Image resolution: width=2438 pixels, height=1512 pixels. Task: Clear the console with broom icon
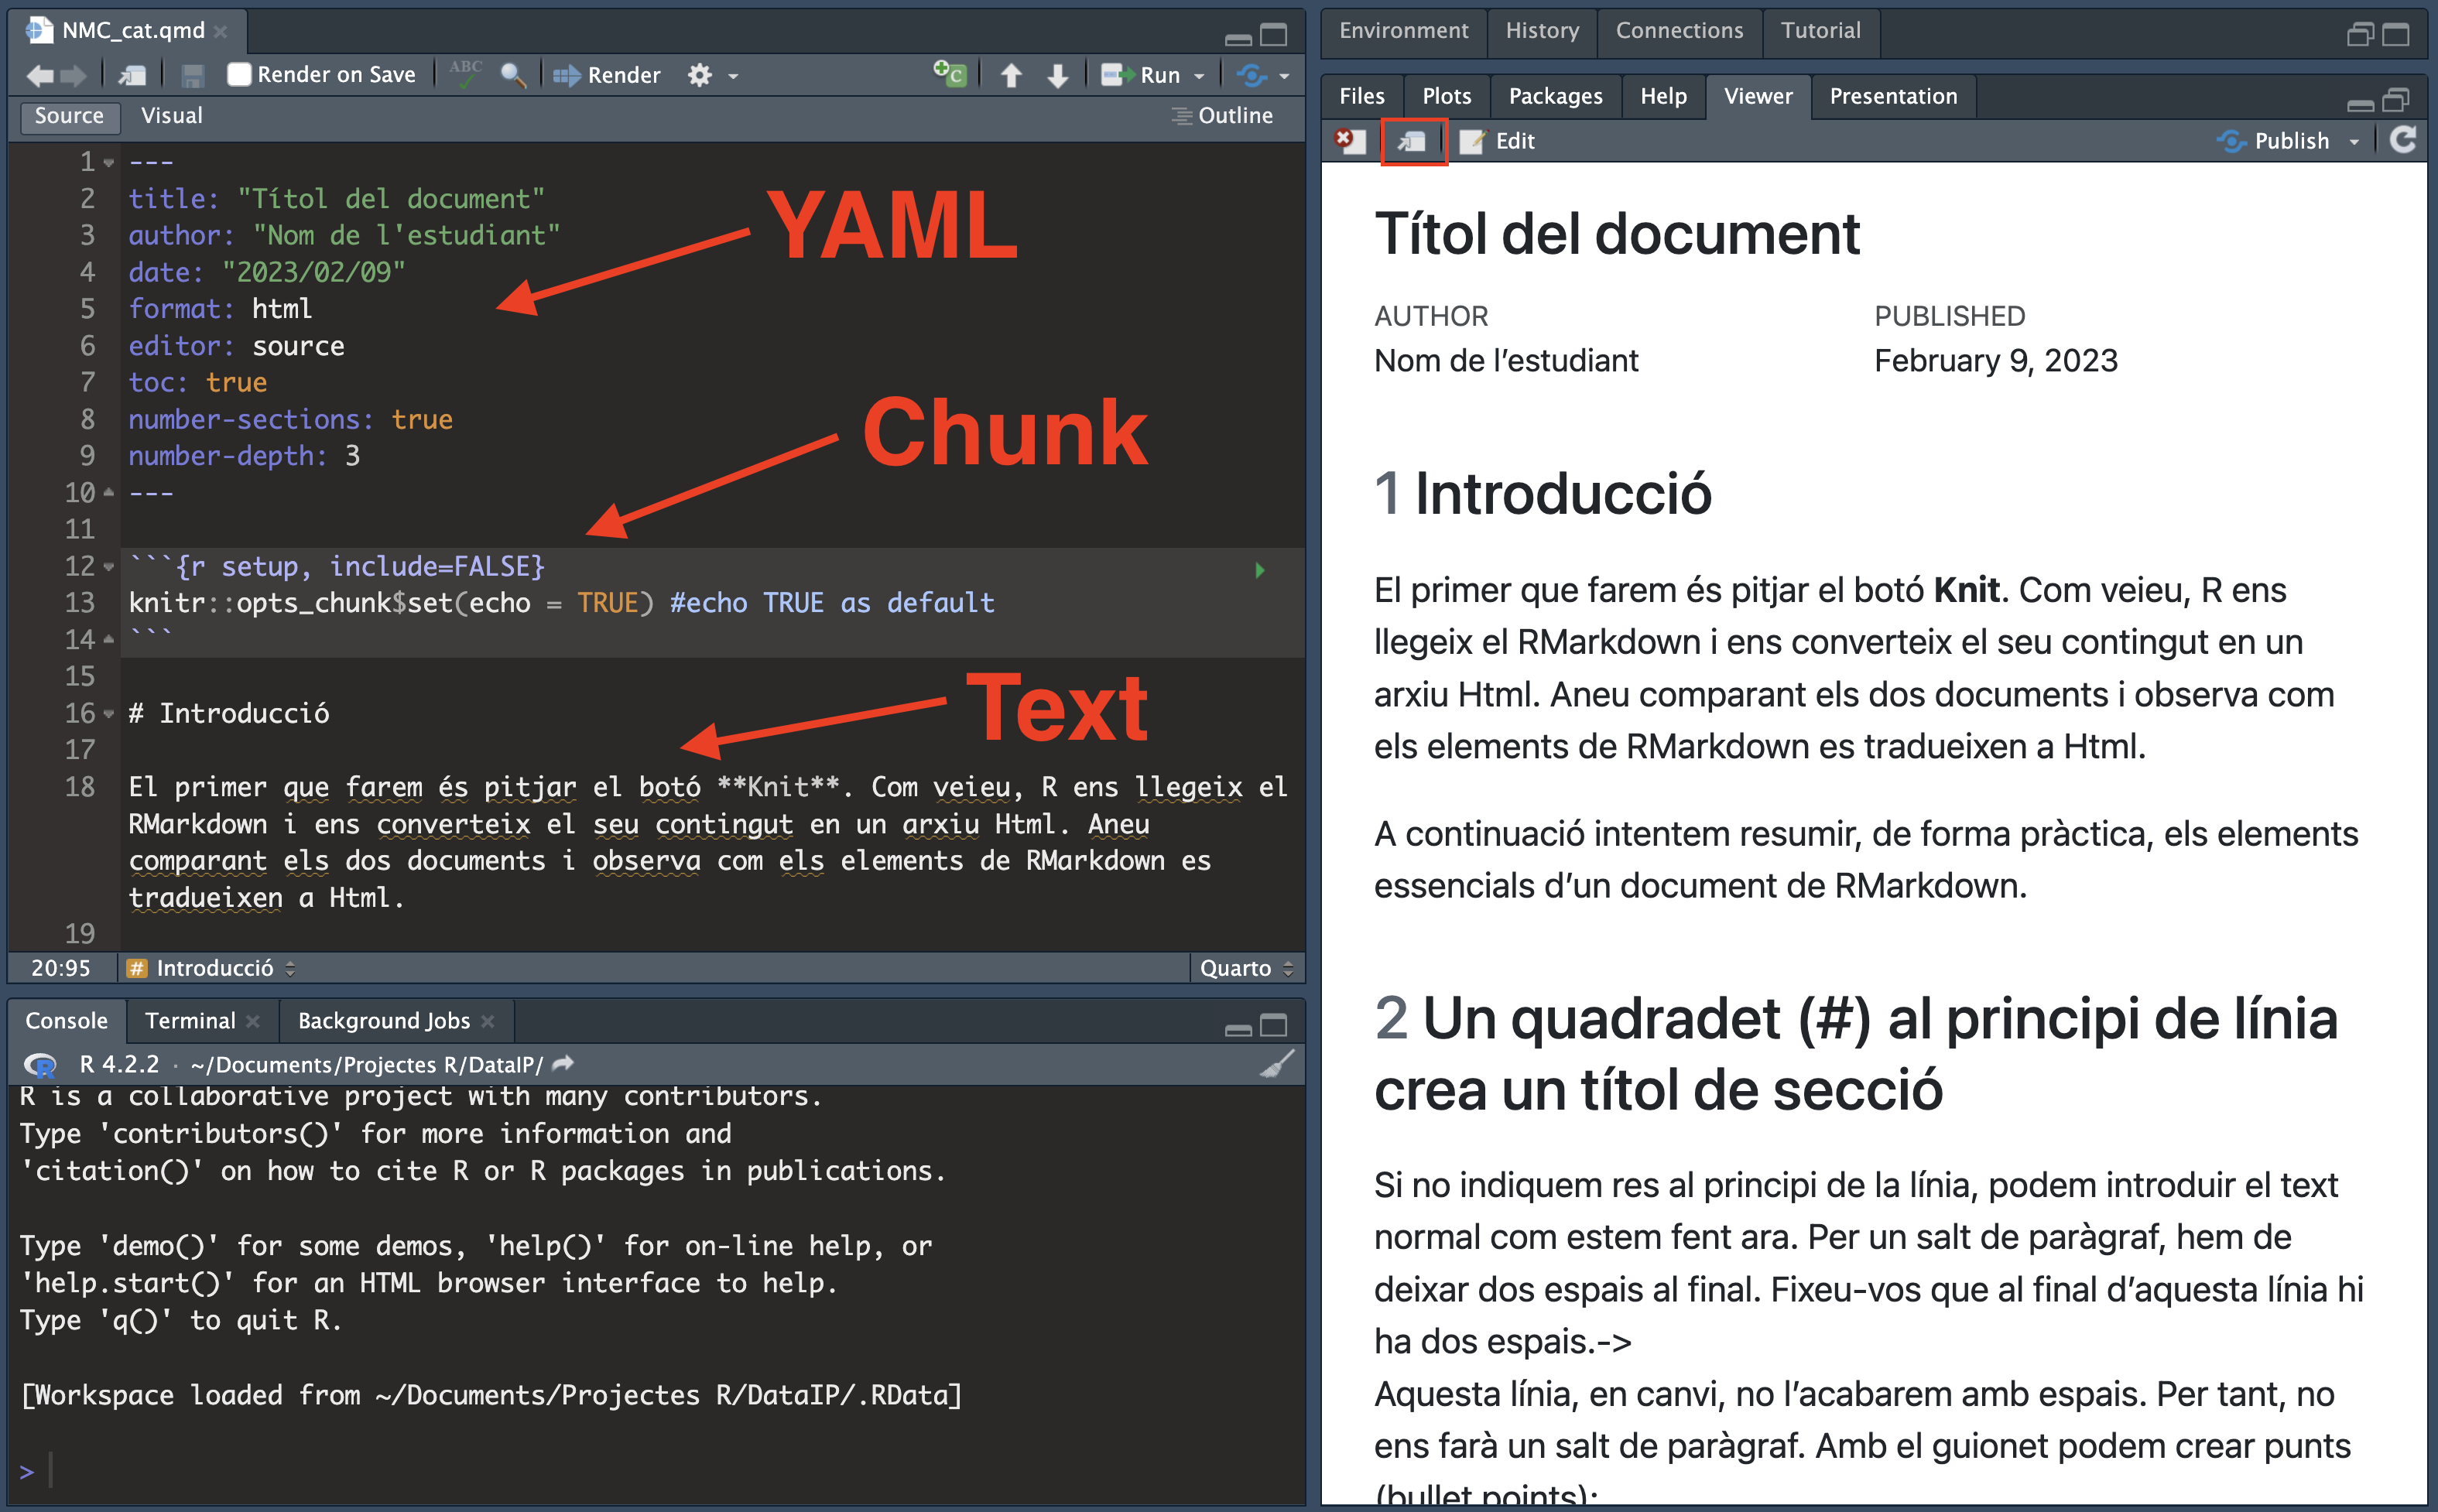pos(1277,1064)
